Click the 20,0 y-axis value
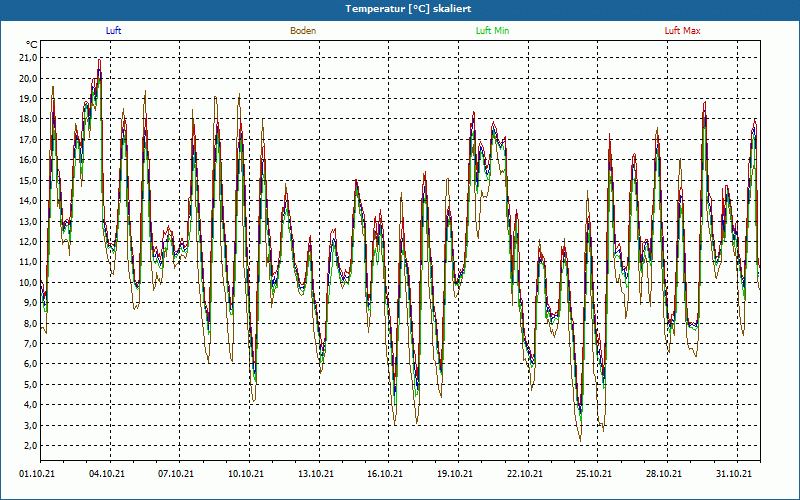 coord(29,78)
